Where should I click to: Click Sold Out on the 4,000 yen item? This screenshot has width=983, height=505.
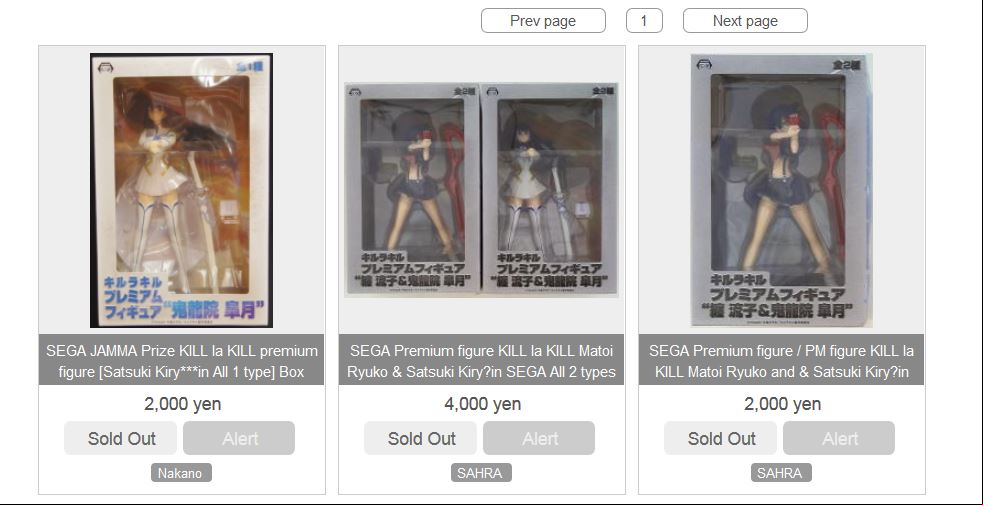coord(421,438)
